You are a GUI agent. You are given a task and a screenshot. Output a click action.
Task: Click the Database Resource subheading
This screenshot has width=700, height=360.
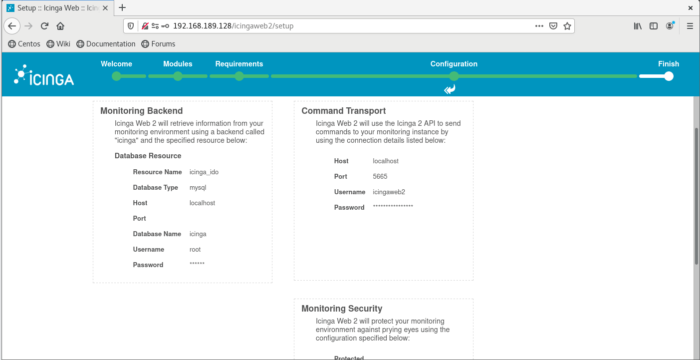pyautogui.click(x=148, y=156)
